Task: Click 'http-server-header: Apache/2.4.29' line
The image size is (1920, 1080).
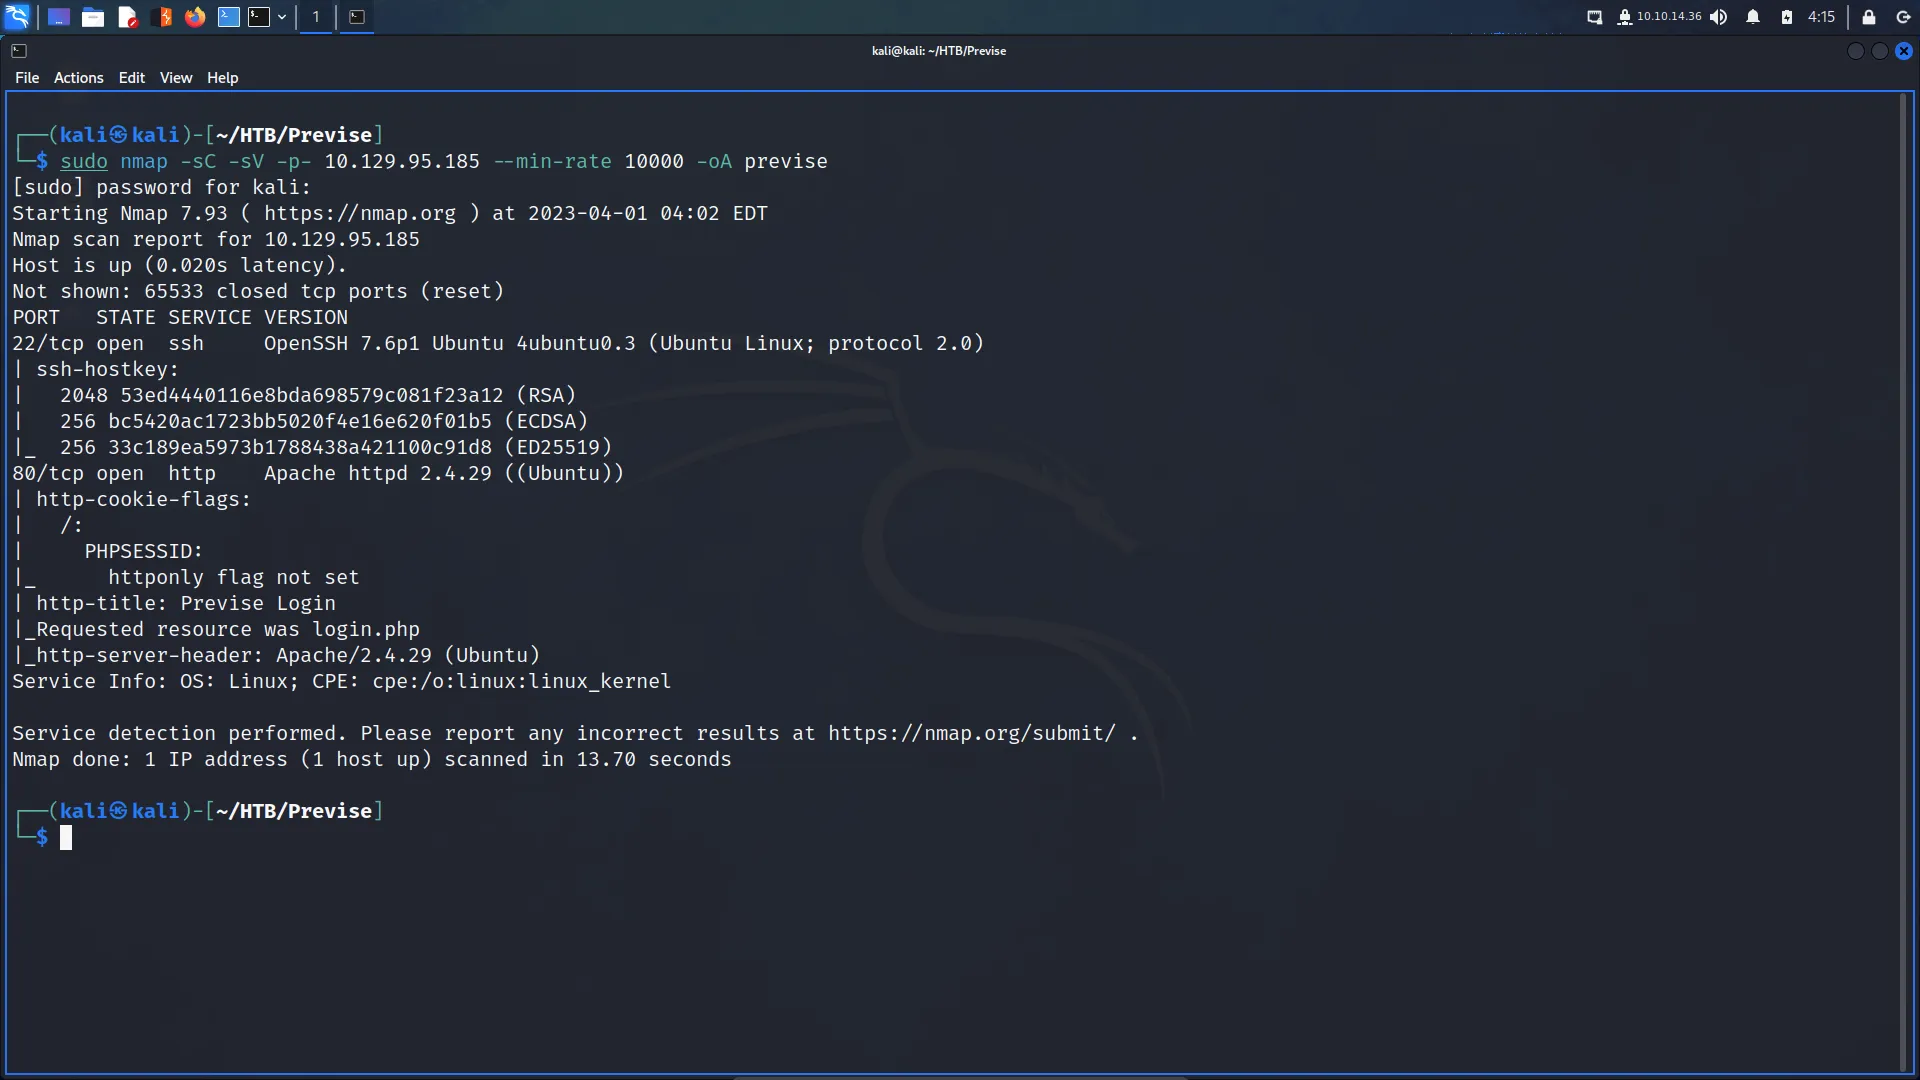Action: [276, 655]
